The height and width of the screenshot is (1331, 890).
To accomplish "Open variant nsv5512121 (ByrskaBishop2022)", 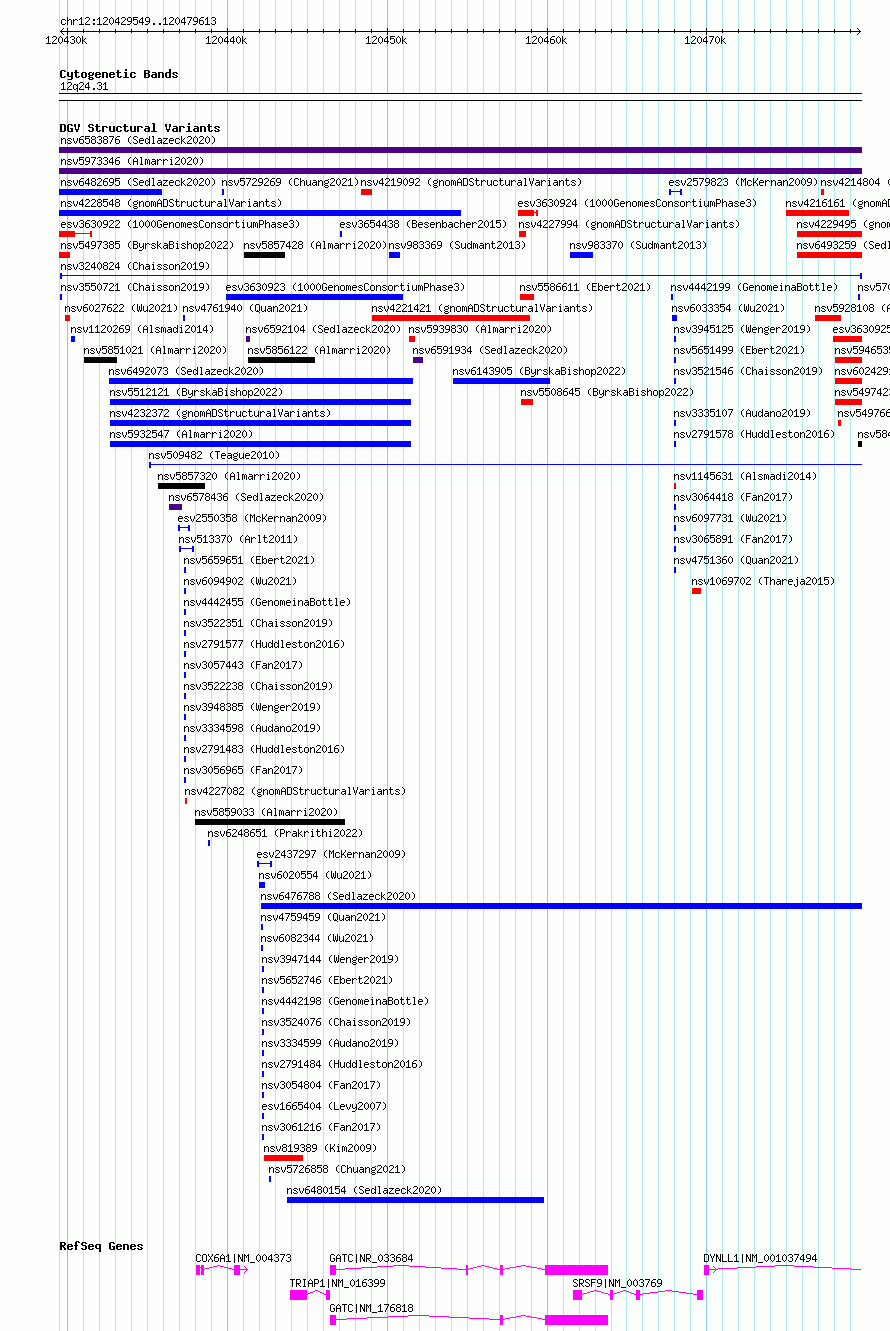I will click(196, 392).
